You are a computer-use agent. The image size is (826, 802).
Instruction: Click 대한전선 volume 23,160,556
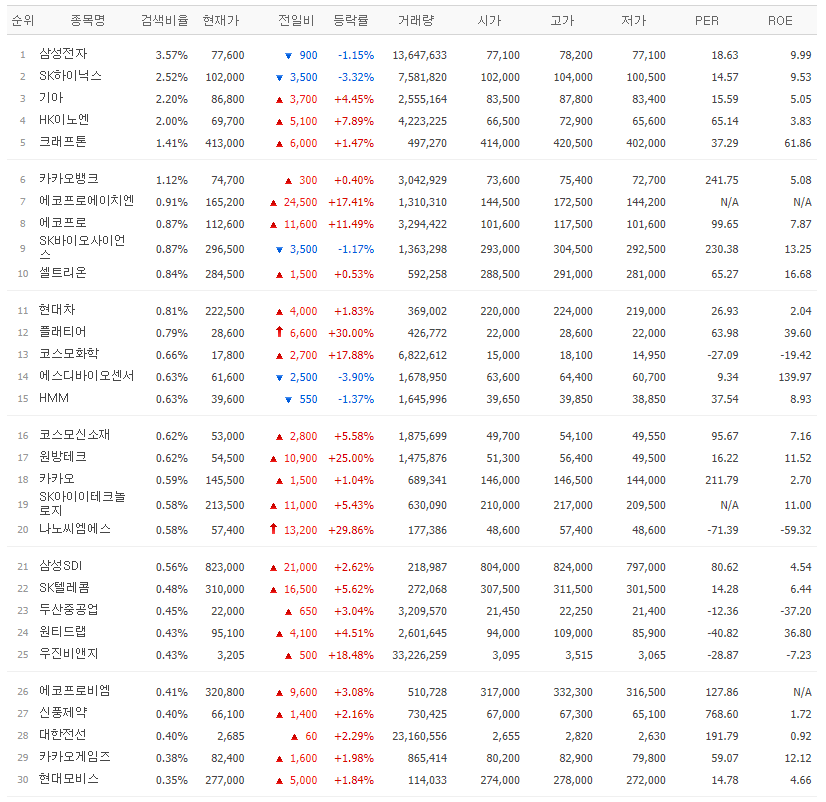coord(419,737)
